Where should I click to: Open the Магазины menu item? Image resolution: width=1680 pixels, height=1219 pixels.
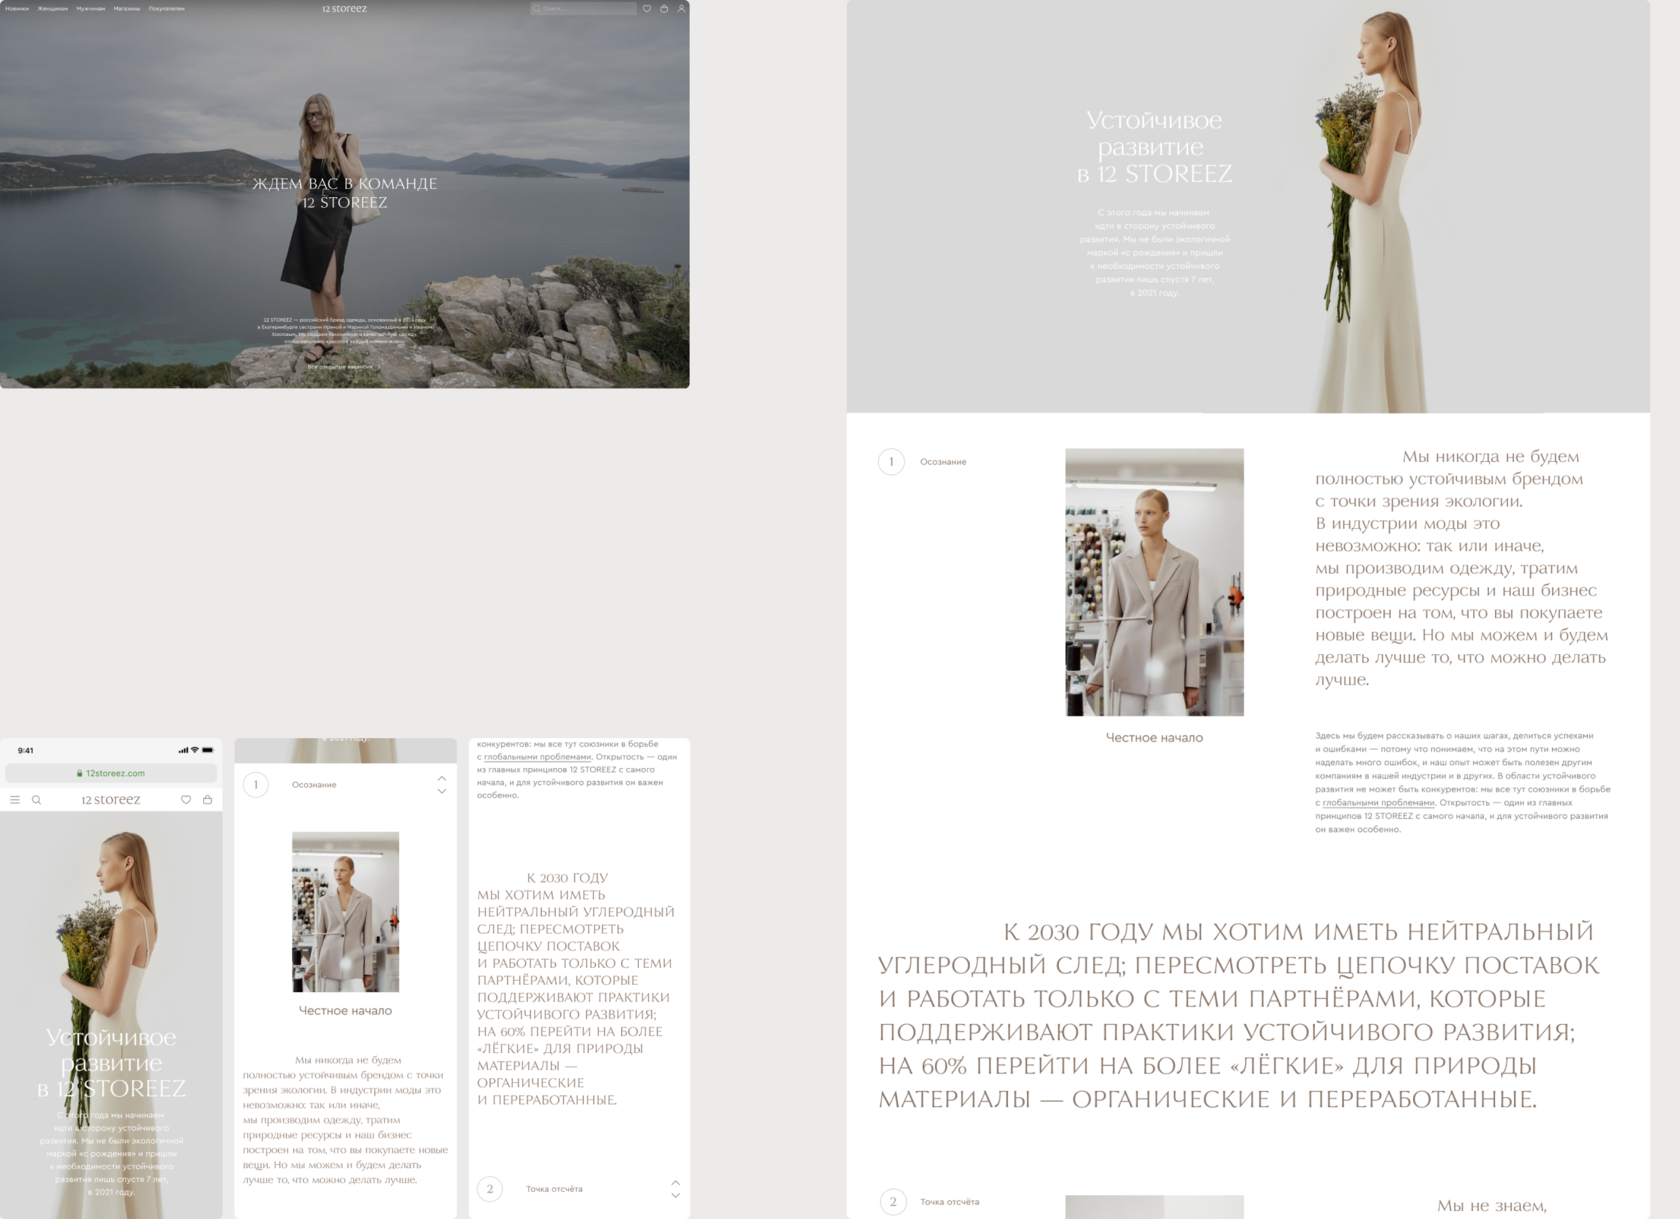(127, 9)
